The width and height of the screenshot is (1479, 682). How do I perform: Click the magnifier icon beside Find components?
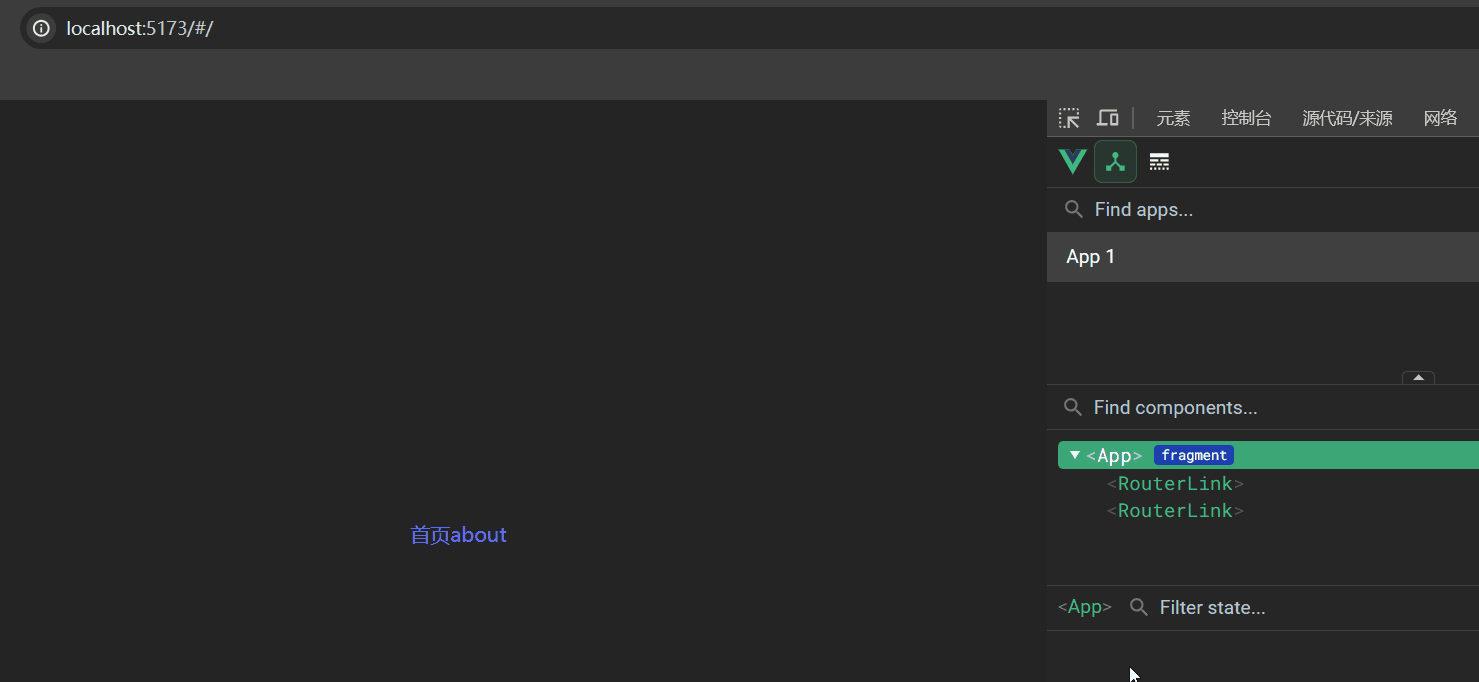click(1072, 407)
